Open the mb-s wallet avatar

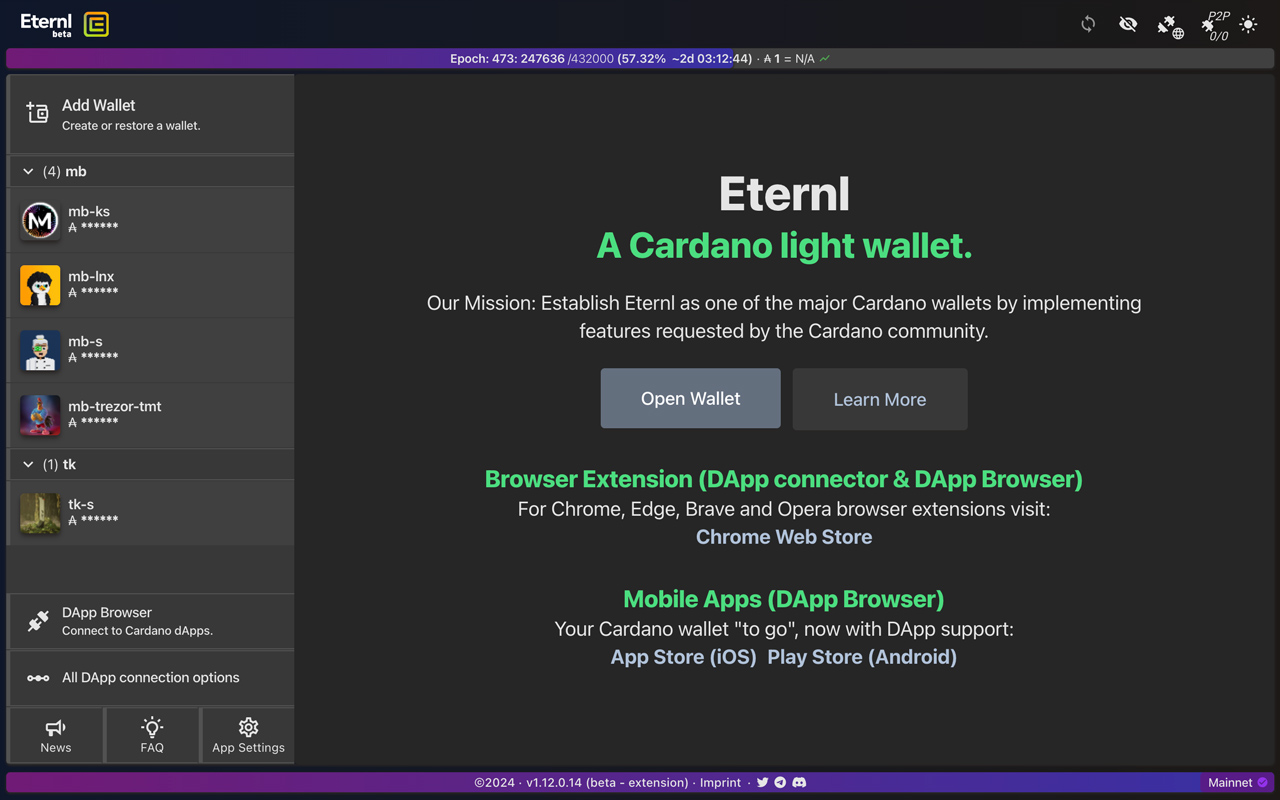40,350
